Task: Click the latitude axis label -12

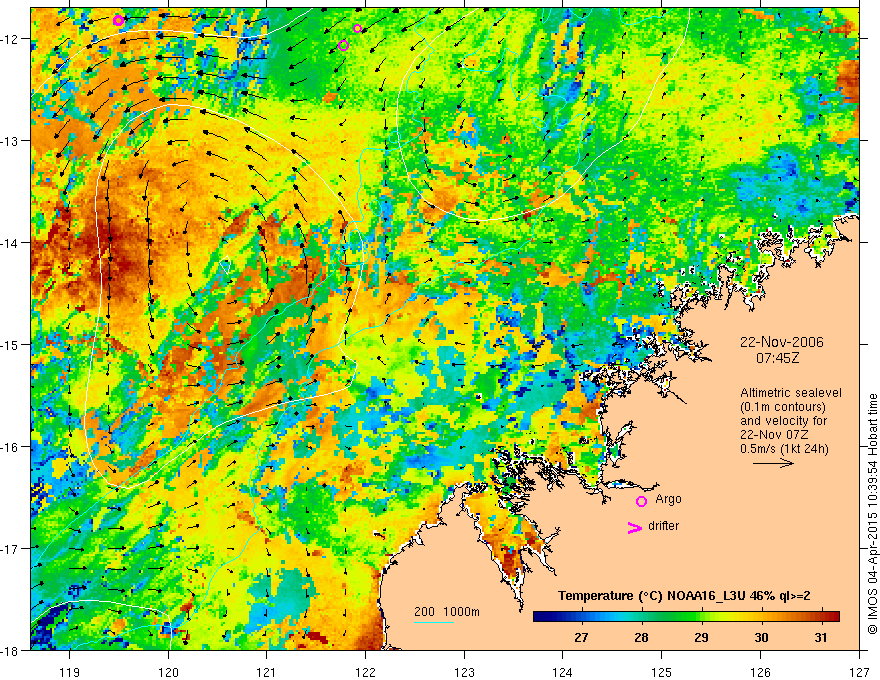Action: (x=10, y=39)
